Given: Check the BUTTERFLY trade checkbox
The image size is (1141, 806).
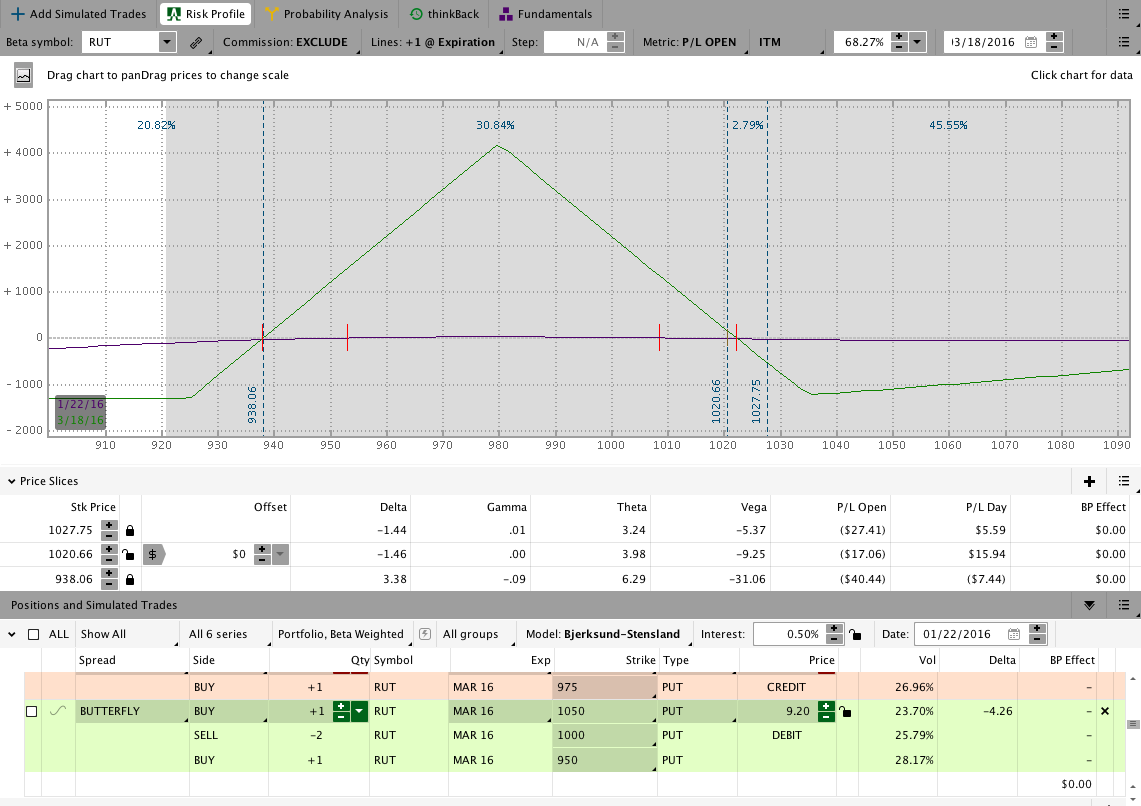Looking at the screenshot, I should 31,711.
